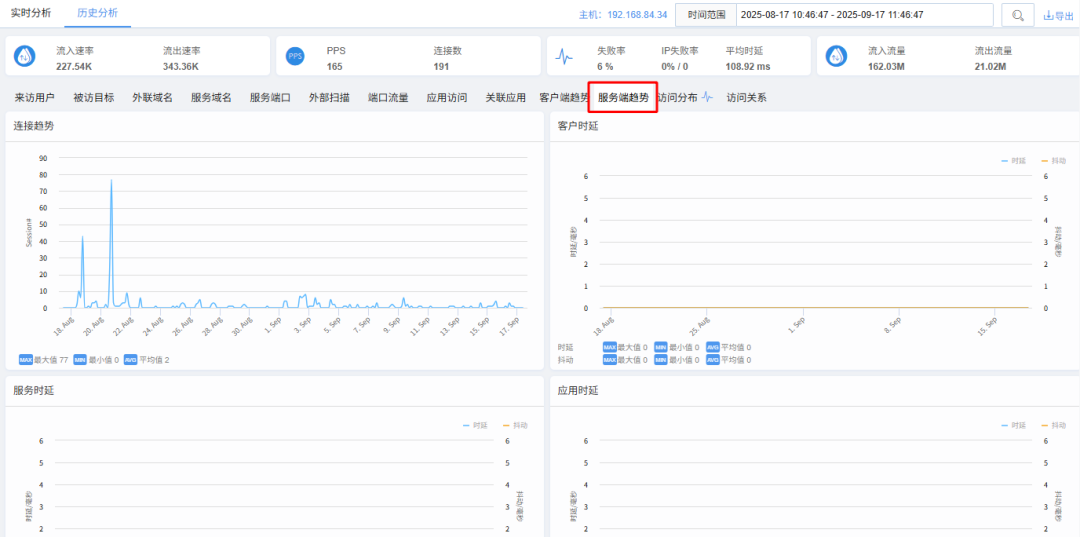
Task: Toggle 时延 legend swatch in 应用时延 chart
Action: click(1005, 425)
